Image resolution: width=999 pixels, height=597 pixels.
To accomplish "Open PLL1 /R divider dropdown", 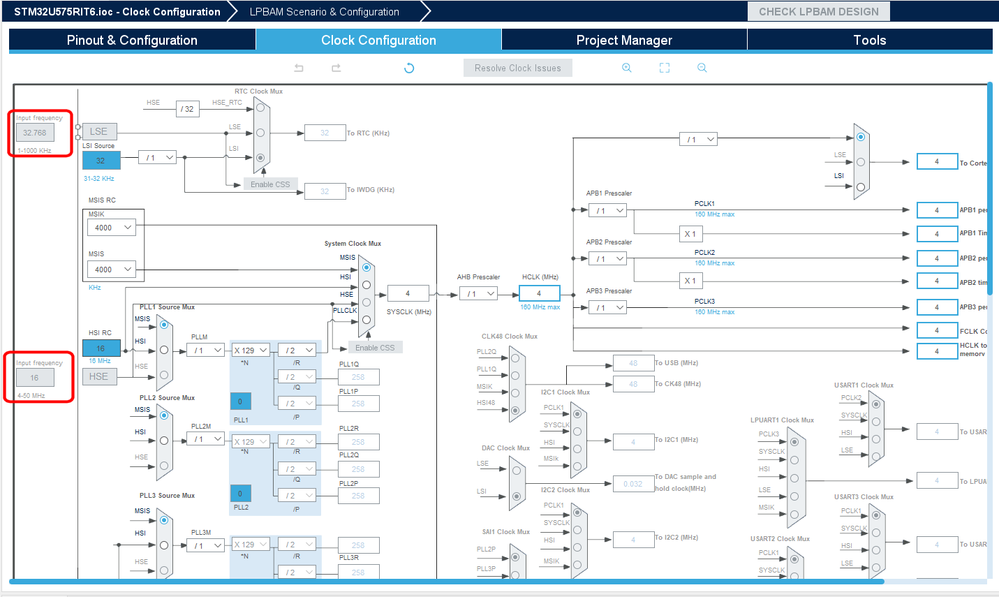I will [x=297, y=350].
